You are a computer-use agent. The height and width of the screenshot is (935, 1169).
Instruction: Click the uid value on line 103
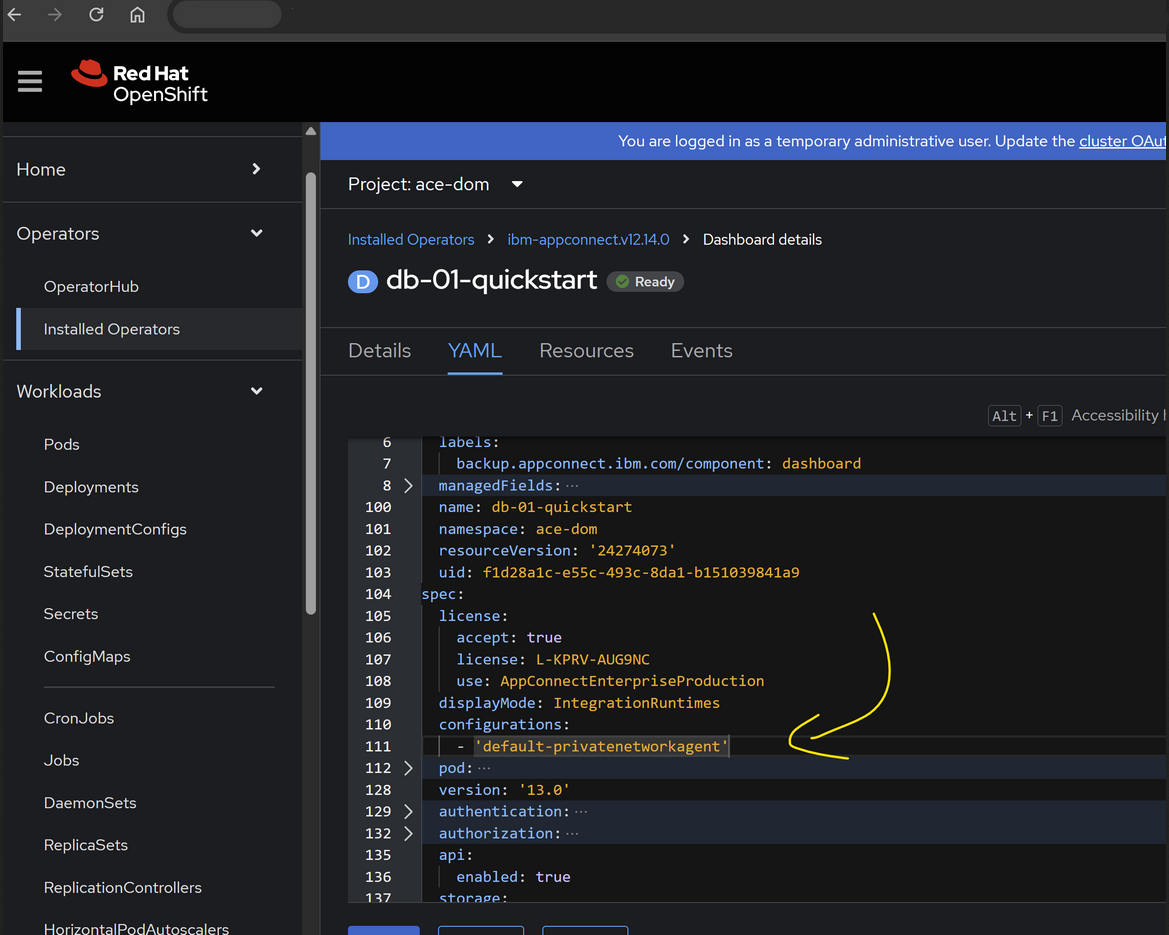click(641, 573)
